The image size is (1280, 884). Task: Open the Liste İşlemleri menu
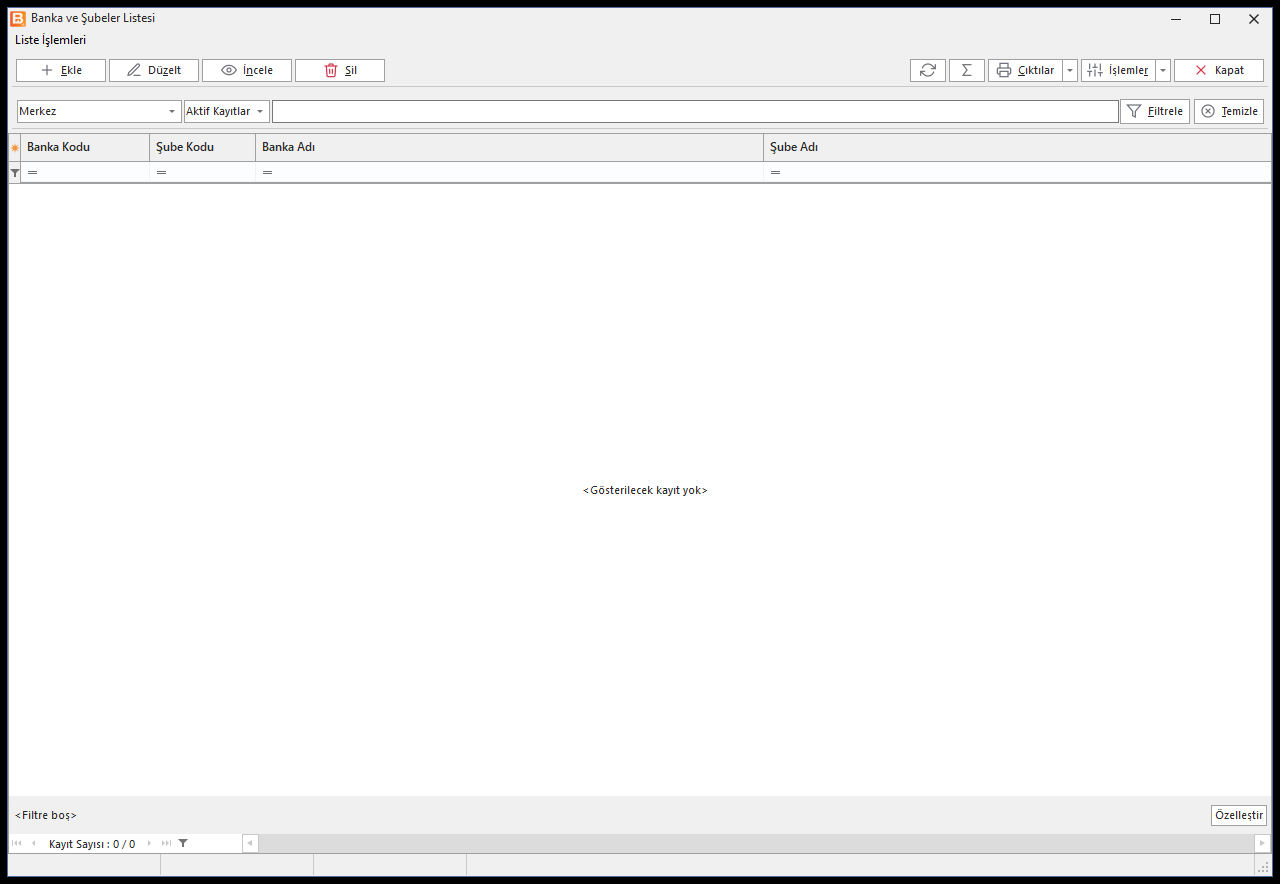(51, 40)
